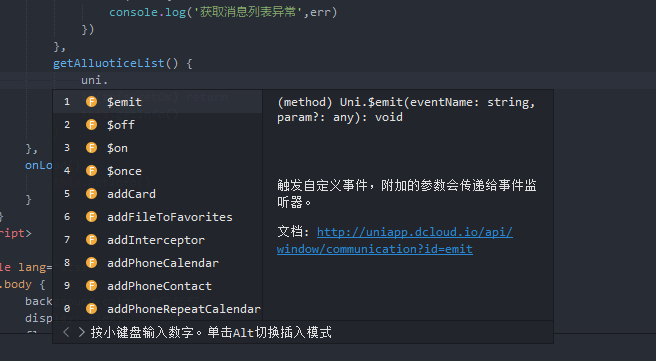
Task: Open the uniapp.dcloud.io documentation link
Action: 395,241
